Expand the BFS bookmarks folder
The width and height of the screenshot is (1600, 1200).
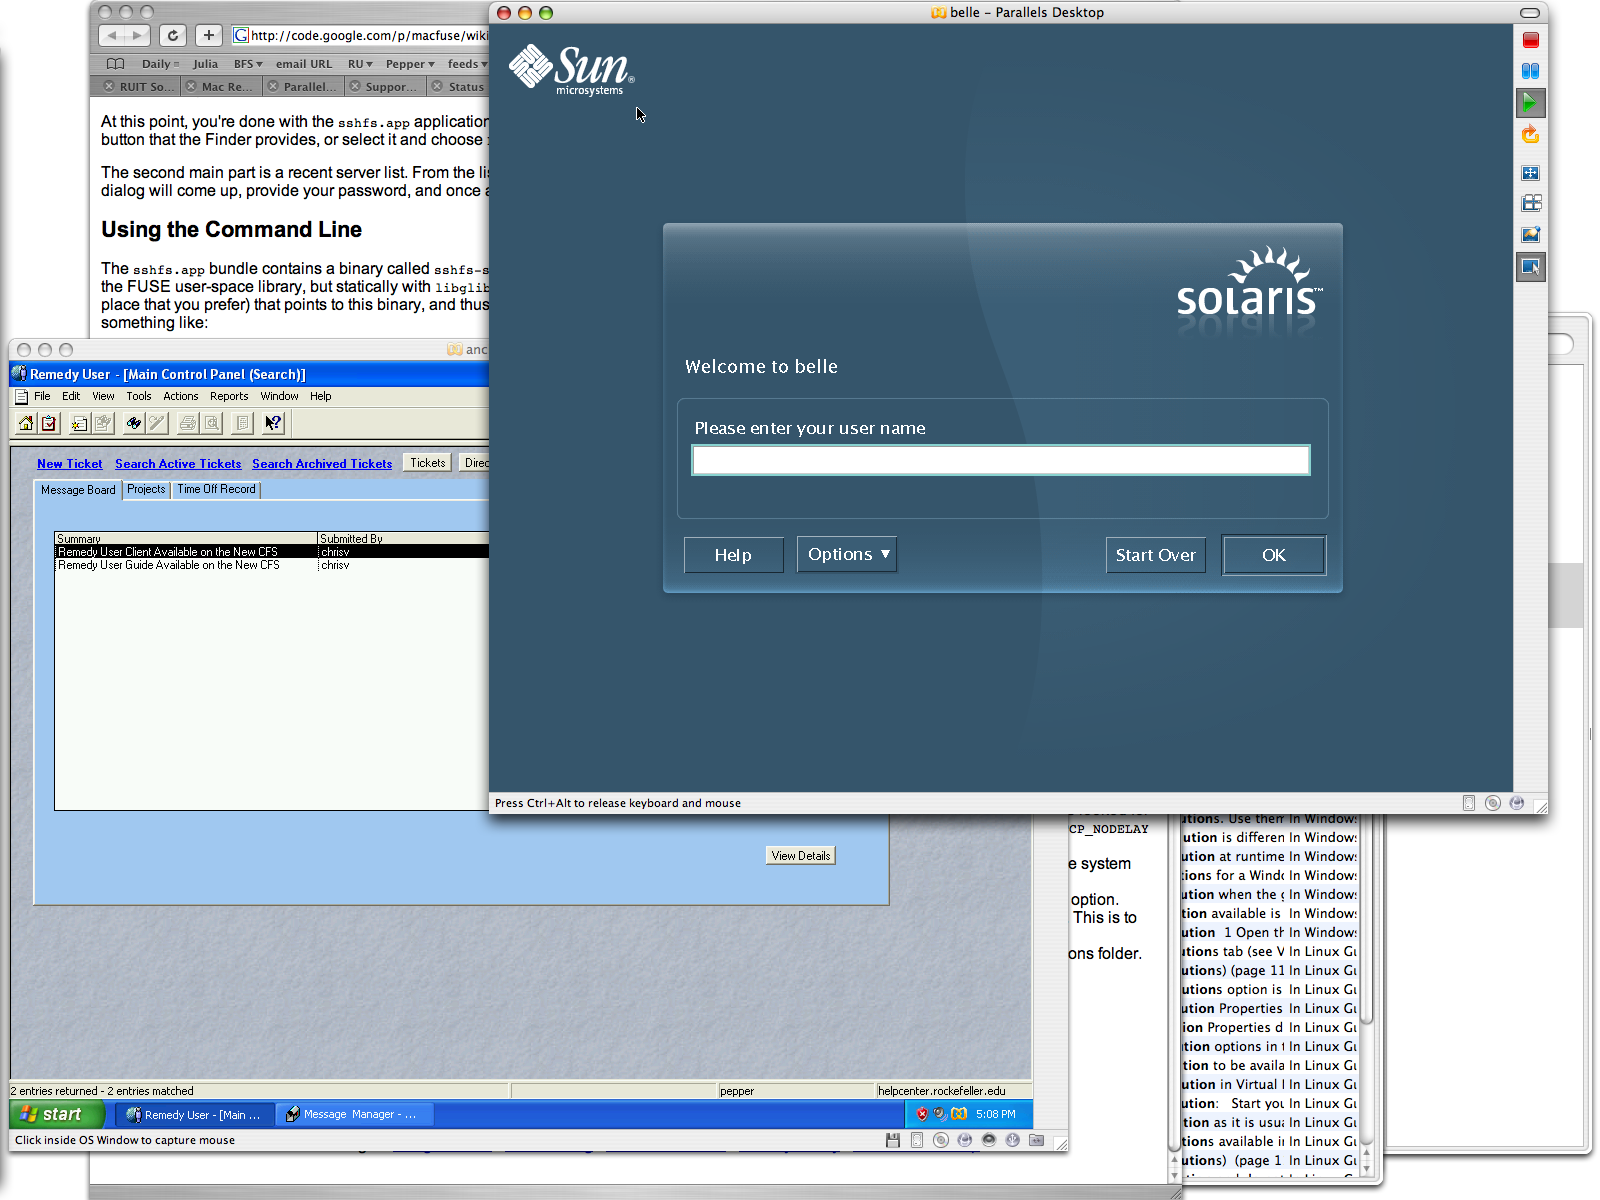tap(247, 64)
